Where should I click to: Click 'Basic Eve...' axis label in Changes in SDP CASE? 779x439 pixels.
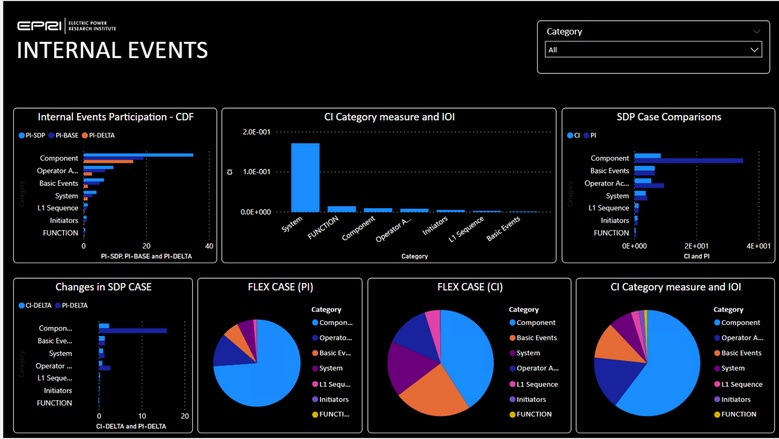tap(55, 341)
